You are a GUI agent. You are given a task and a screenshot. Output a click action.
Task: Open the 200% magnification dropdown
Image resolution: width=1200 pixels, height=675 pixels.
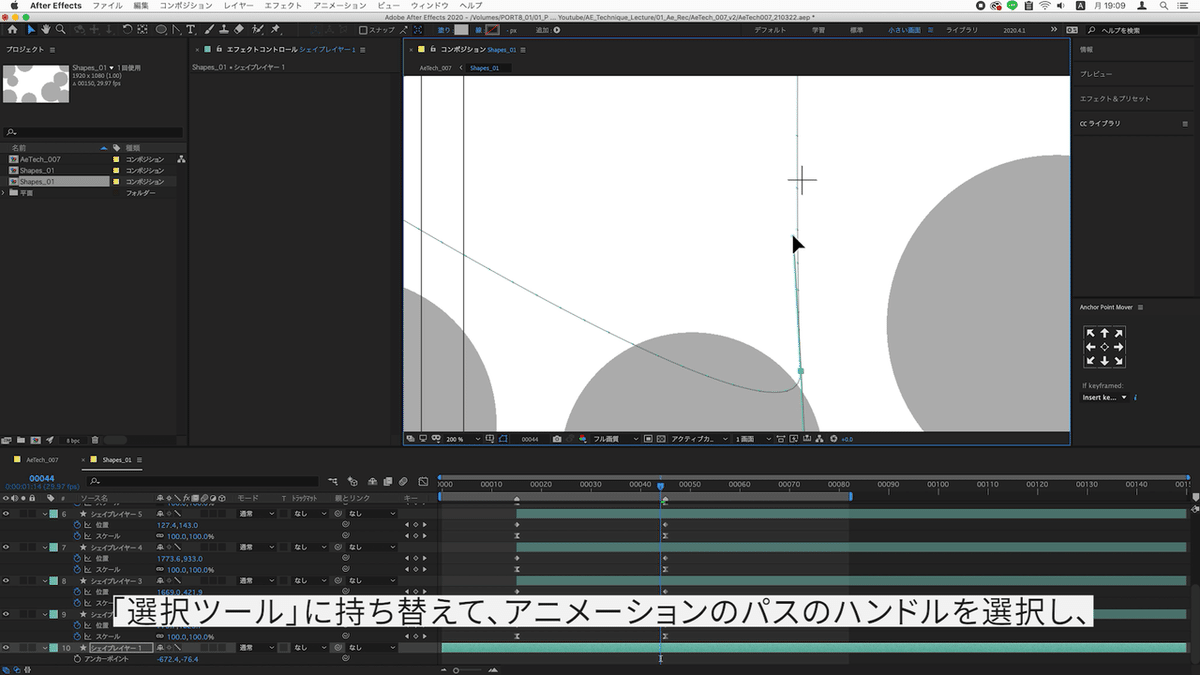tap(463, 439)
